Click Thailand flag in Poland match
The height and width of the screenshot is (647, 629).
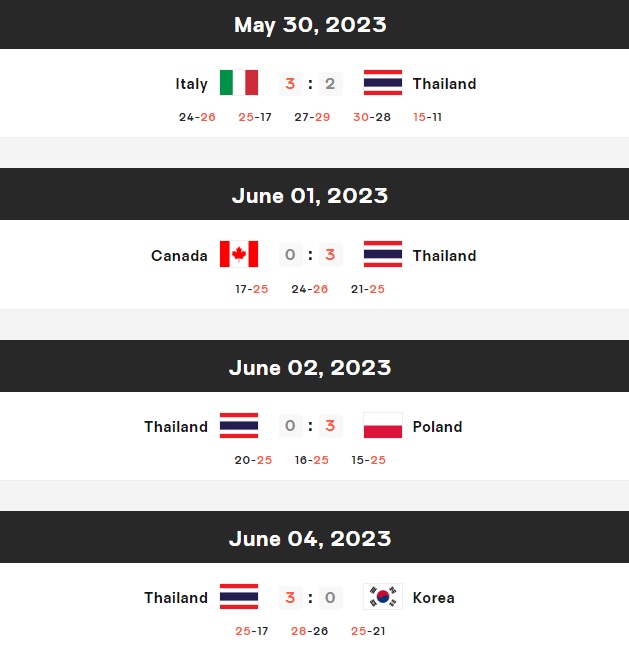(x=239, y=425)
